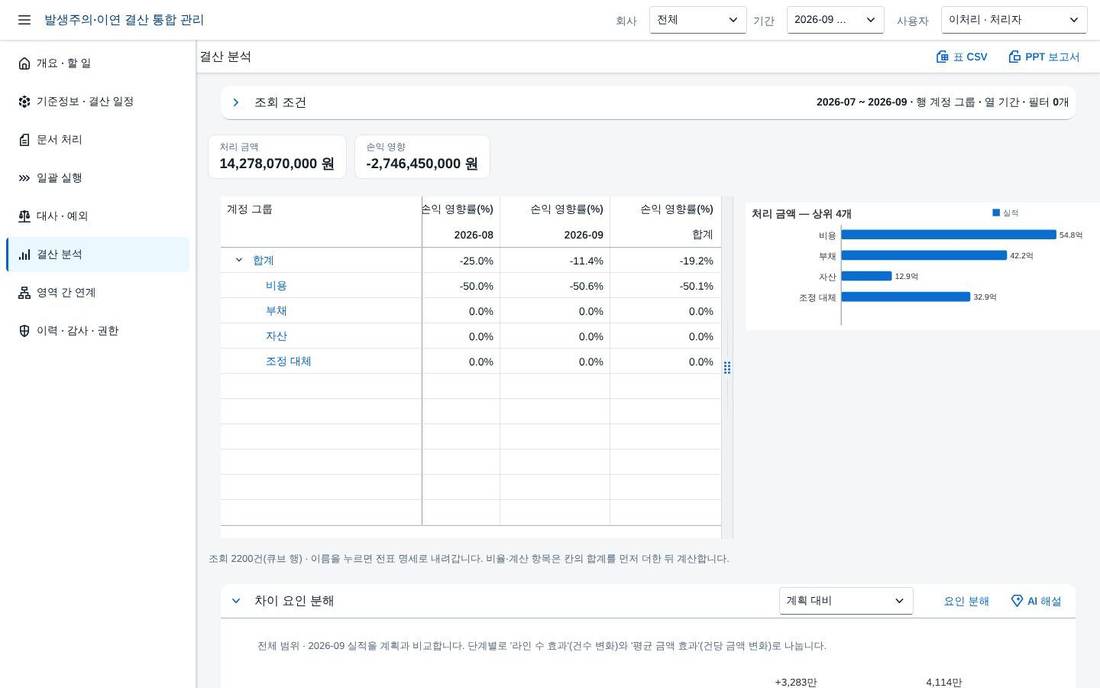The image size is (1100, 688).
Task: Open 비용 account group link
Action: 276,285
